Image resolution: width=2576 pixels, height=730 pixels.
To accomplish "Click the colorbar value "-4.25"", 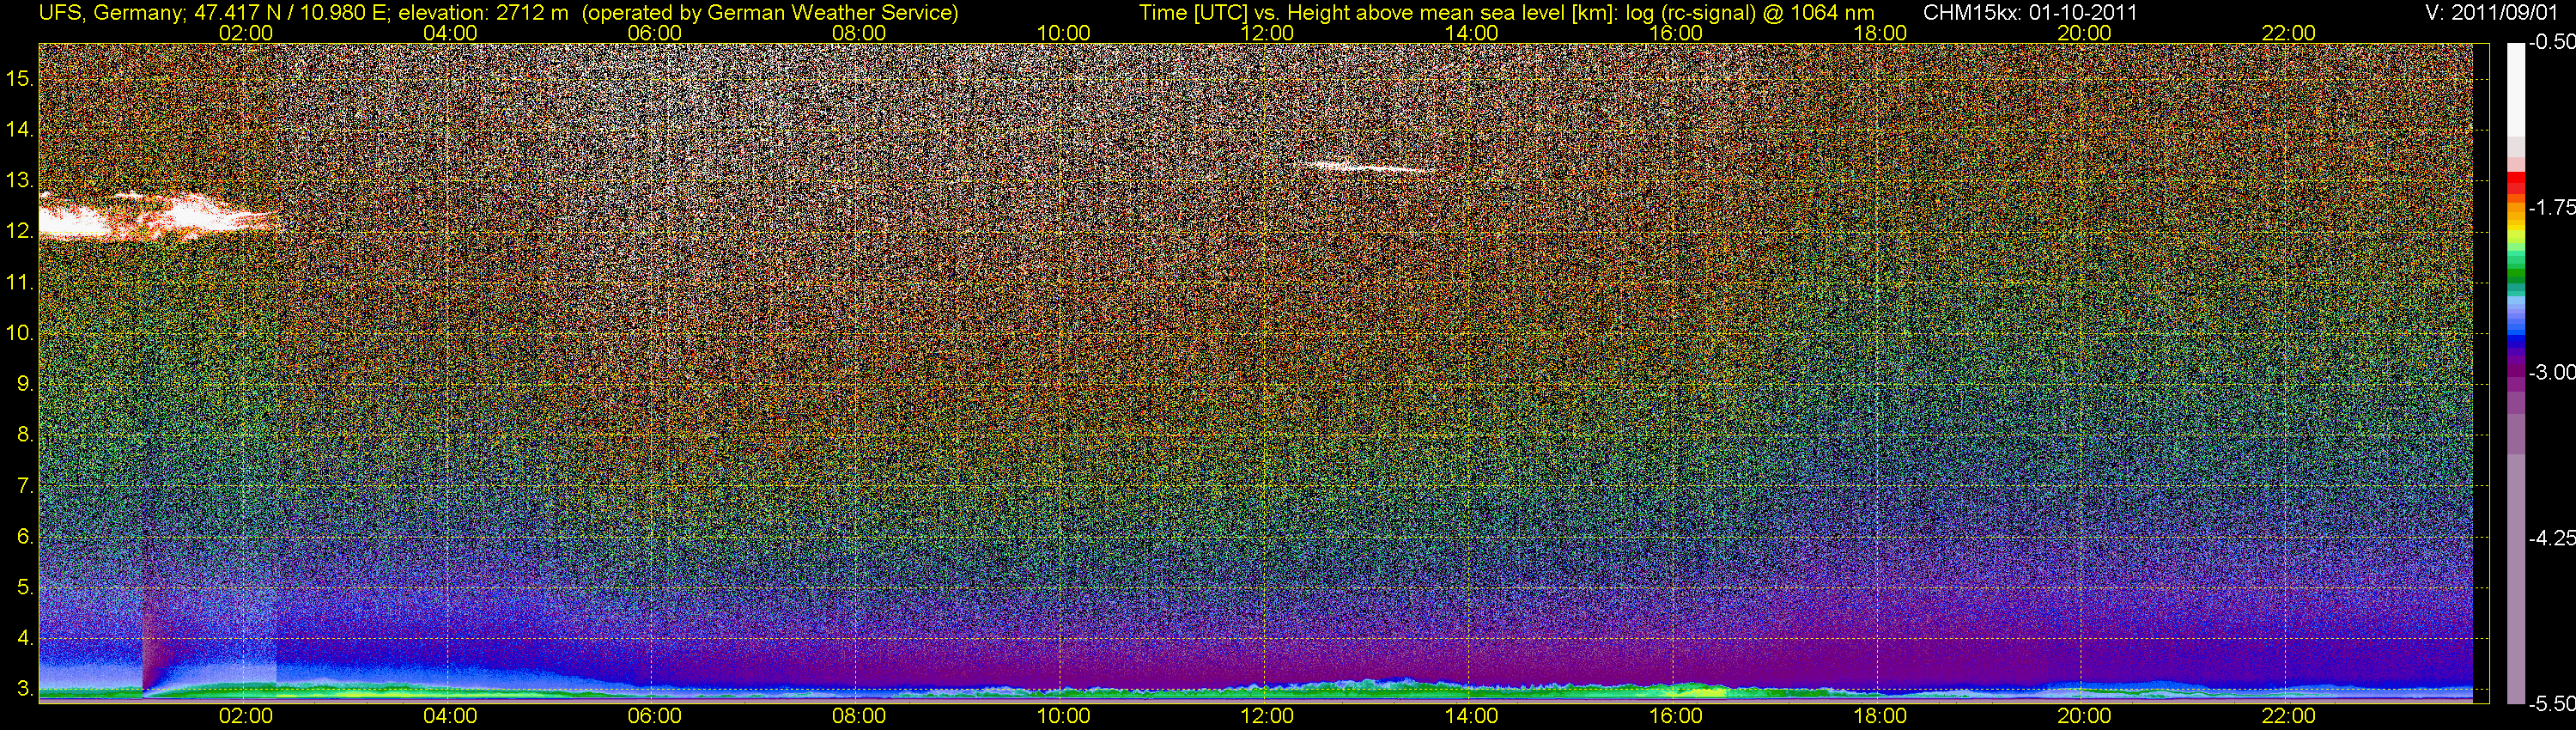I will coord(2551,538).
